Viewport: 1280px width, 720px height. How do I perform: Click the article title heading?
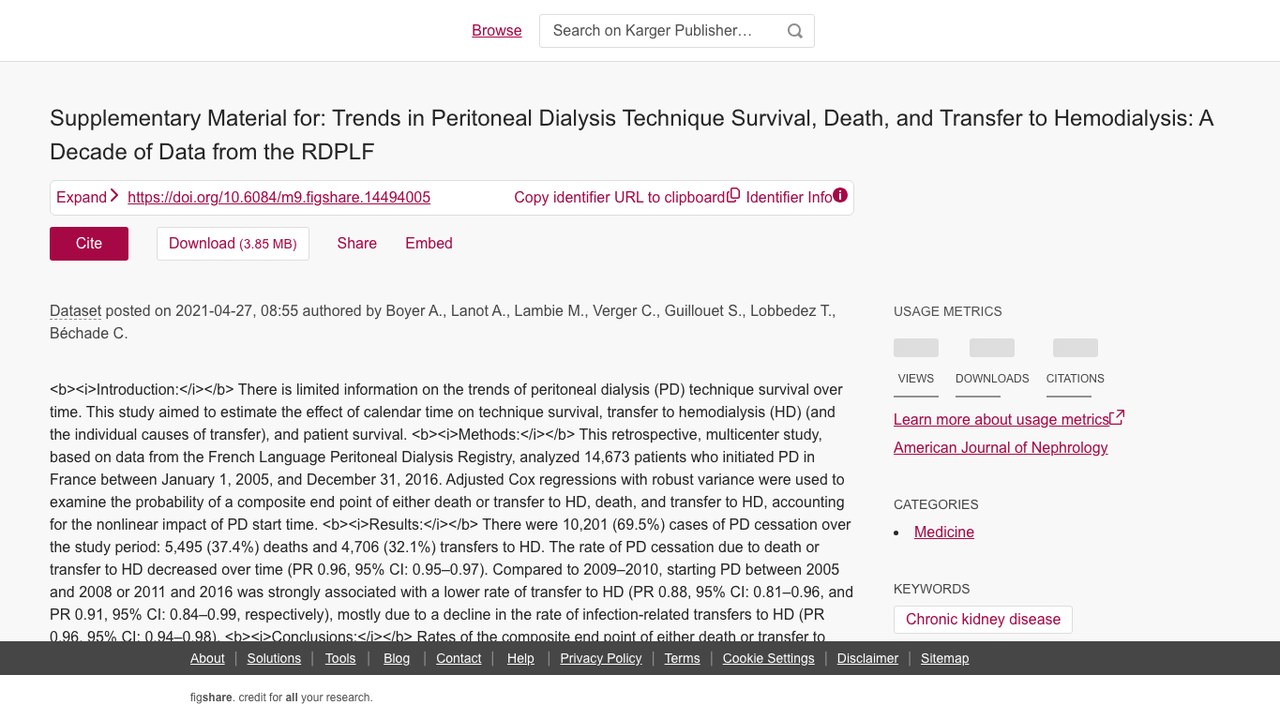(x=632, y=134)
